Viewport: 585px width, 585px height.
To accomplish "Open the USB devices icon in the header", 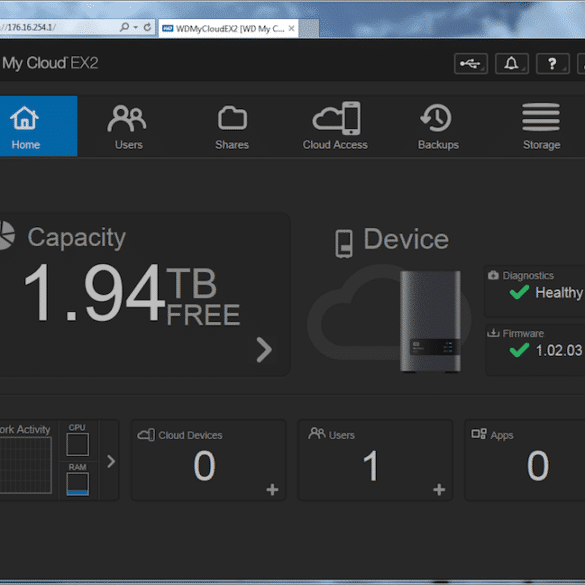I will click(x=470, y=63).
